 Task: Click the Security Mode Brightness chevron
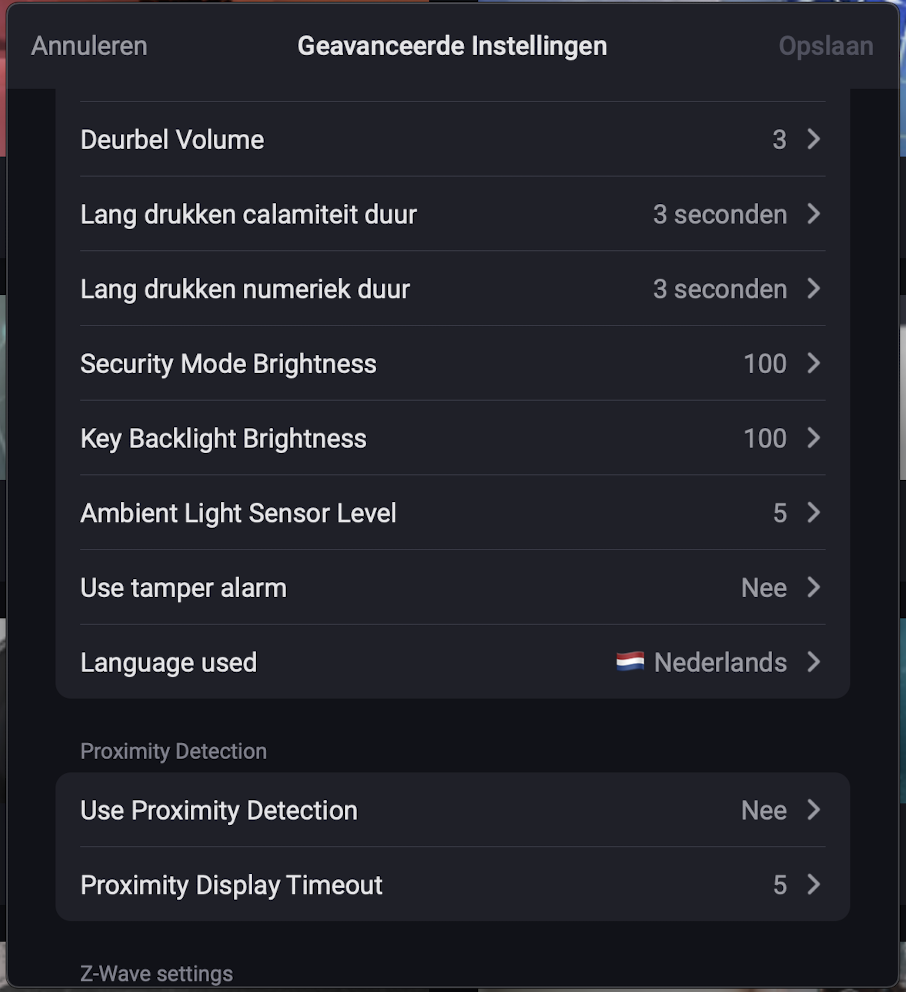click(813, 364)
